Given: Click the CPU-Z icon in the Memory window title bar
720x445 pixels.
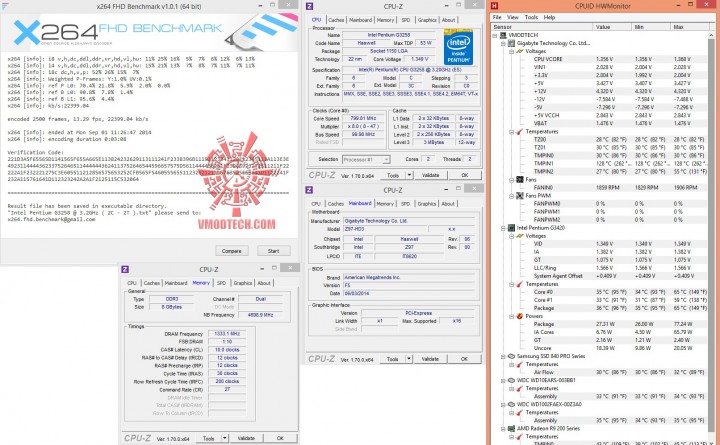Looking at the screenshot, I should 125,270.
